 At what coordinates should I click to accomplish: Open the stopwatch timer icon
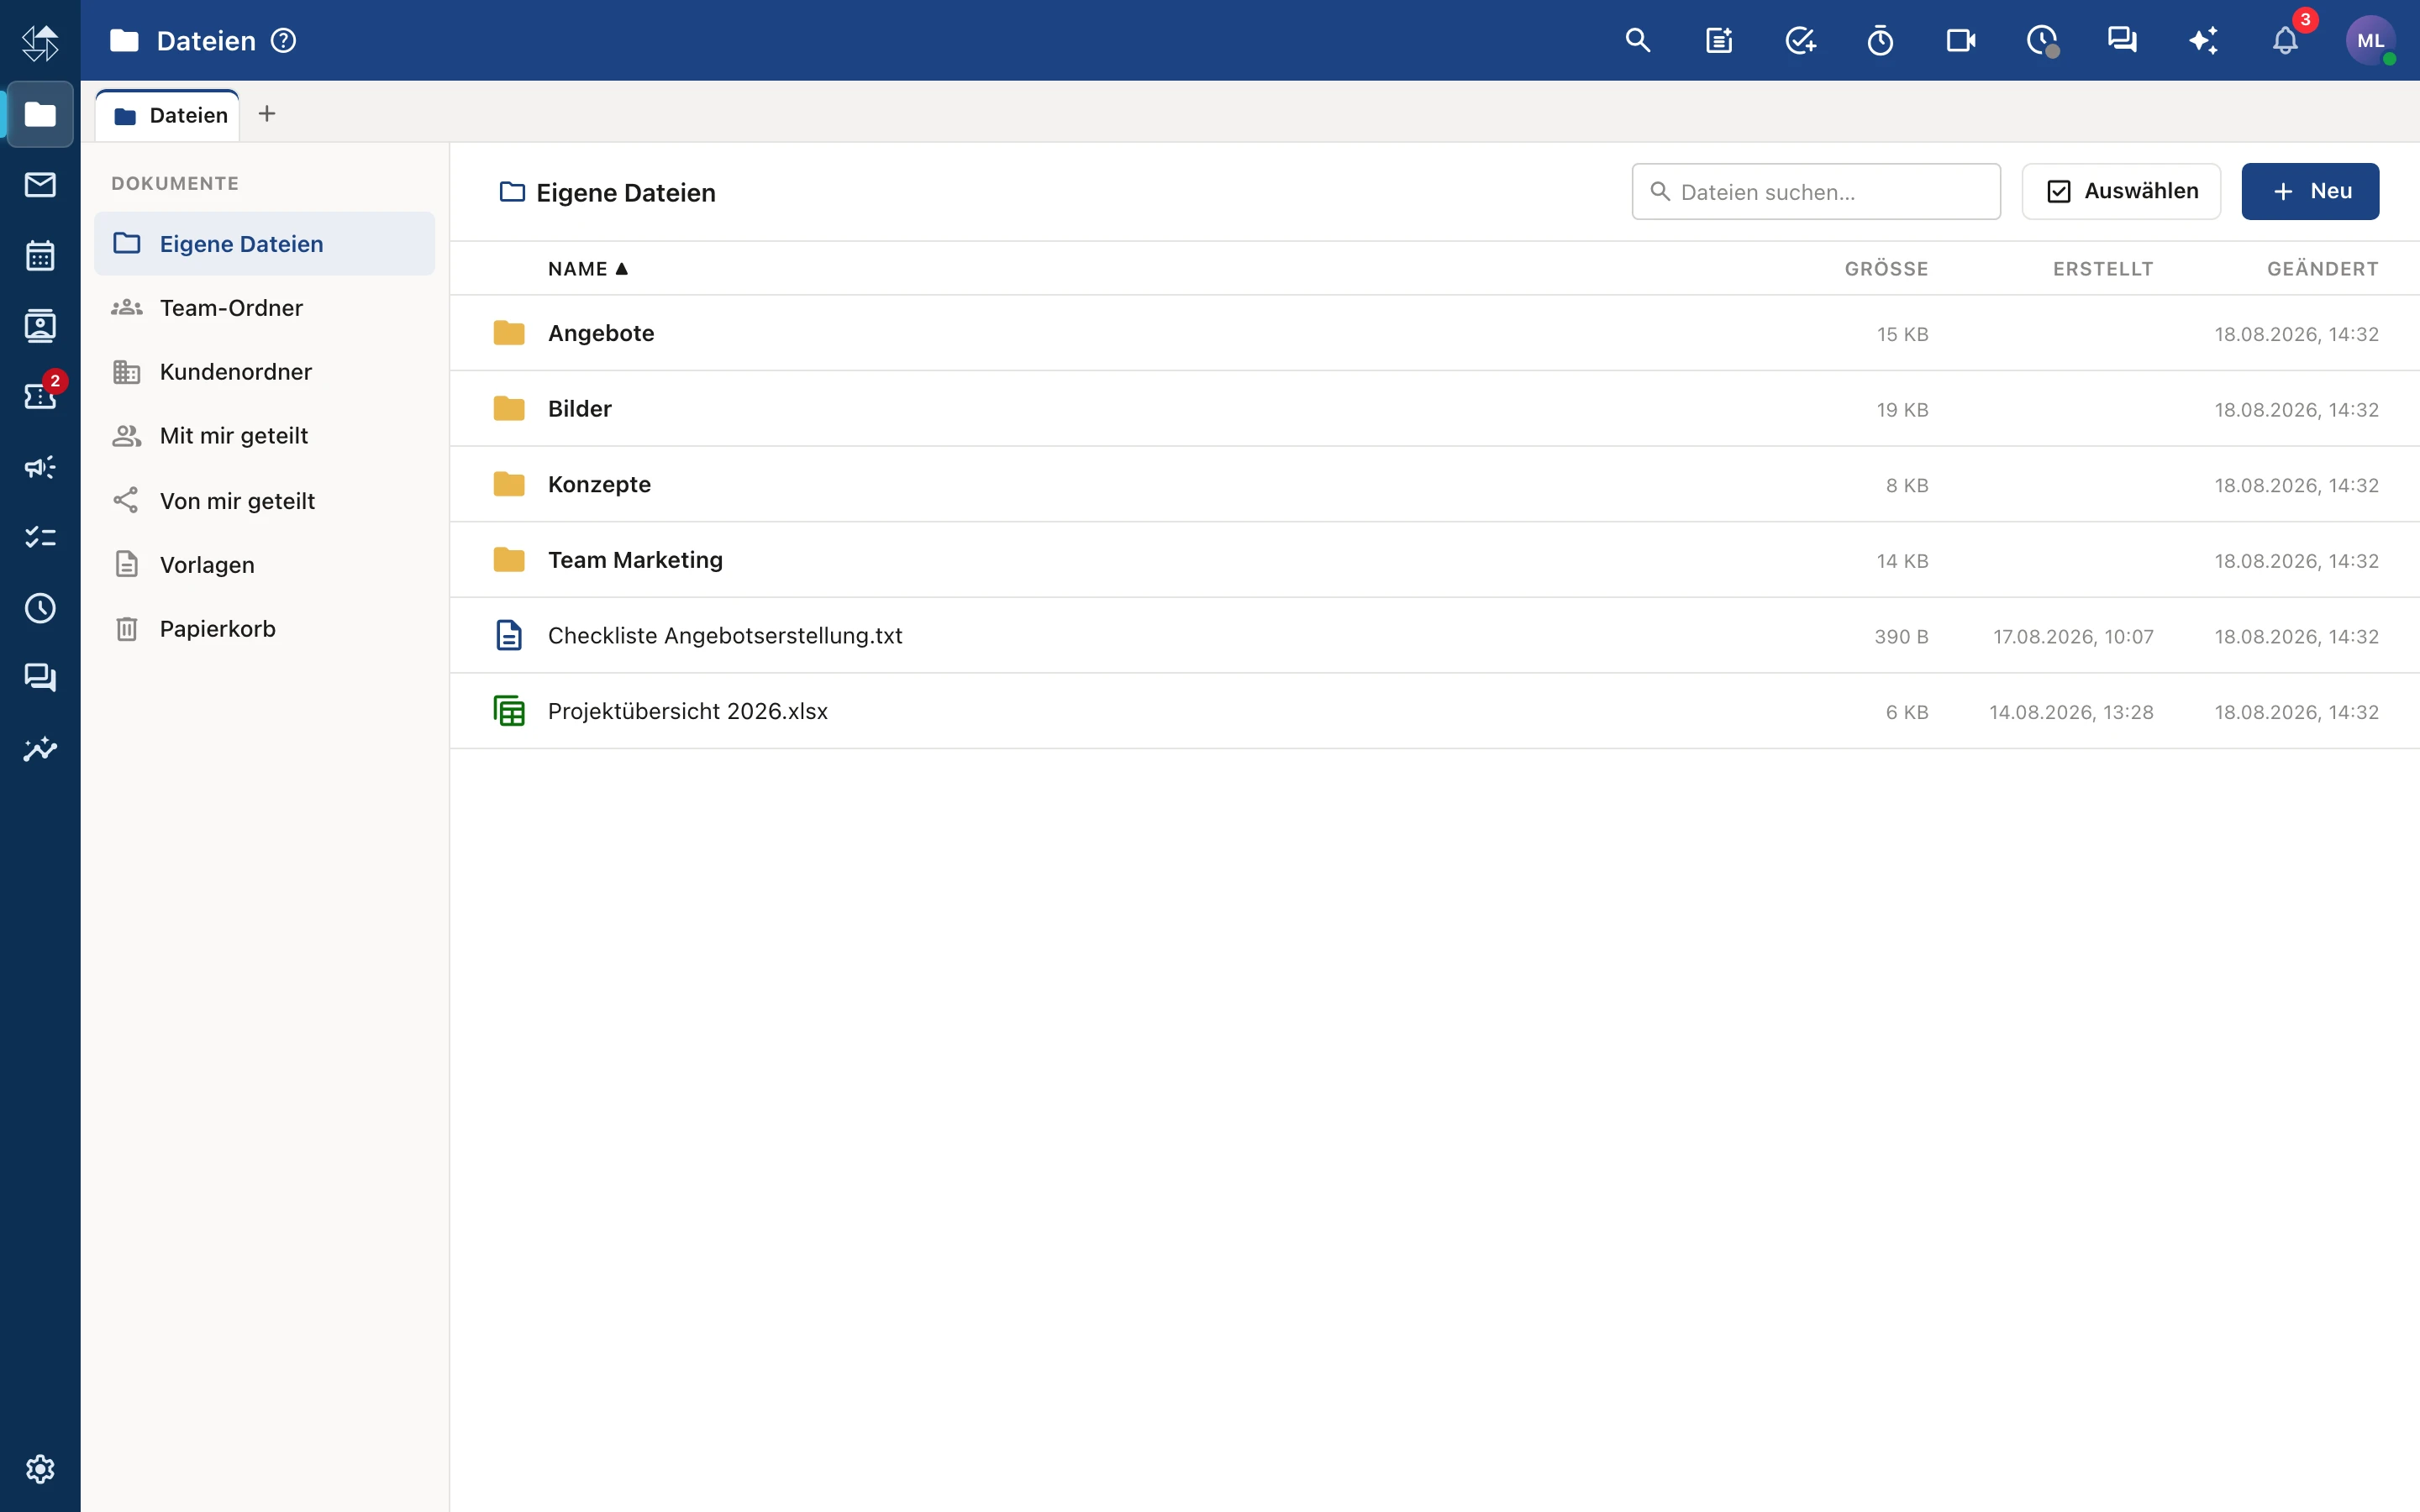pyautogui.click(x=1880, y=41)
